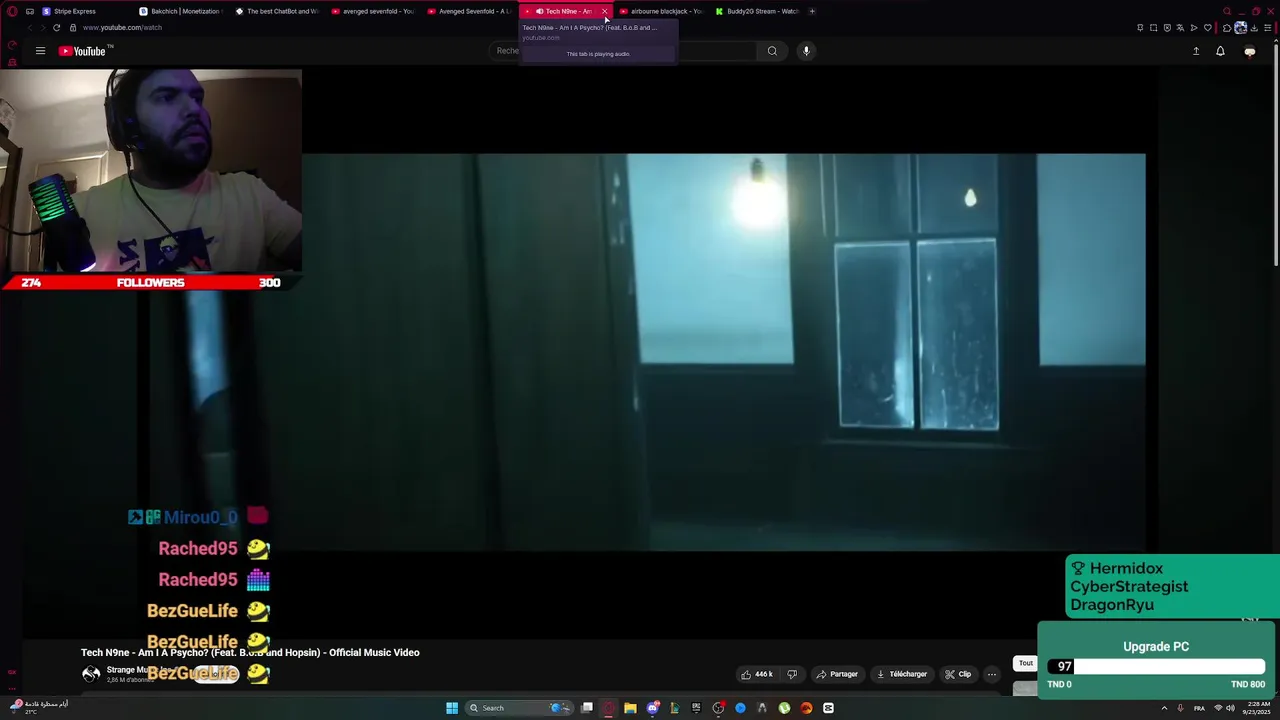This screenshot has width=1280, height=720.
Task: Open Discord from the taskbar
Action: point(653,708)
